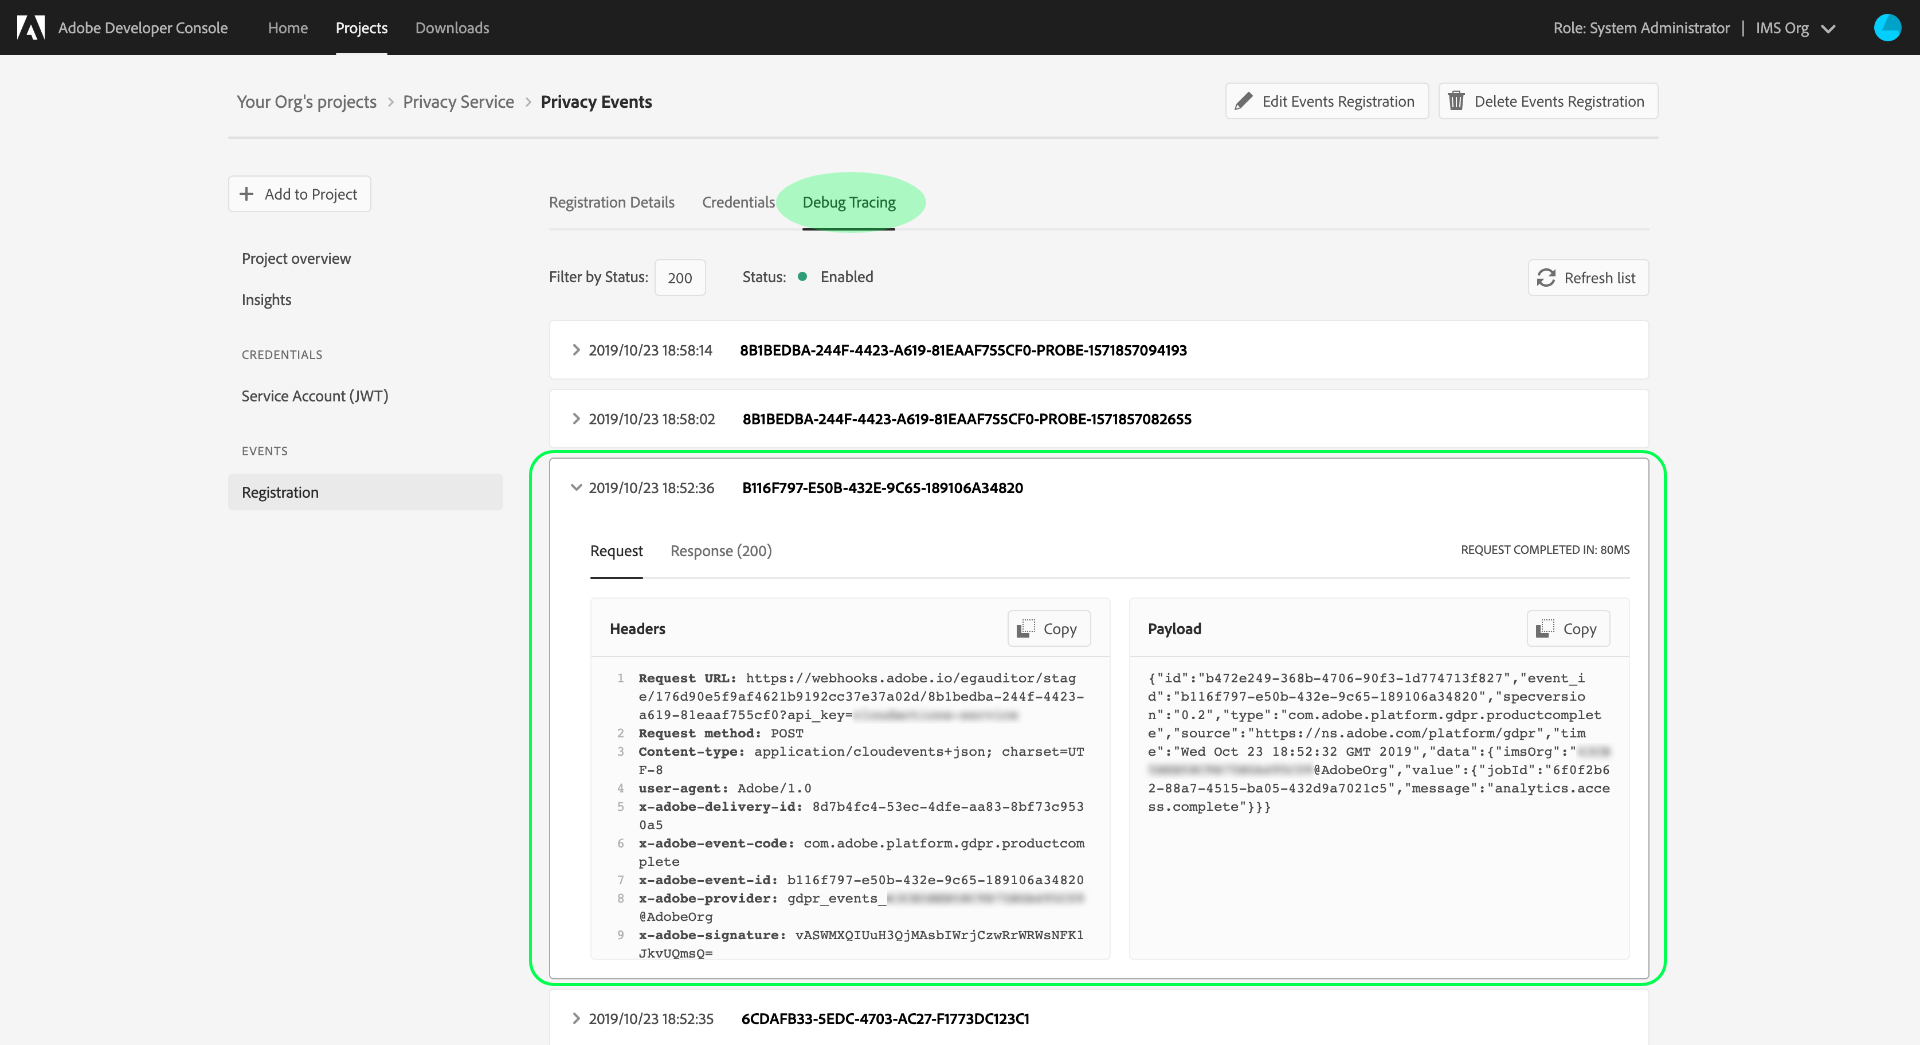The width and height of the screenshot is (1920, 1045).
Task: Collapse the 18:52:36 trace entry
Action: click(576, 488)
